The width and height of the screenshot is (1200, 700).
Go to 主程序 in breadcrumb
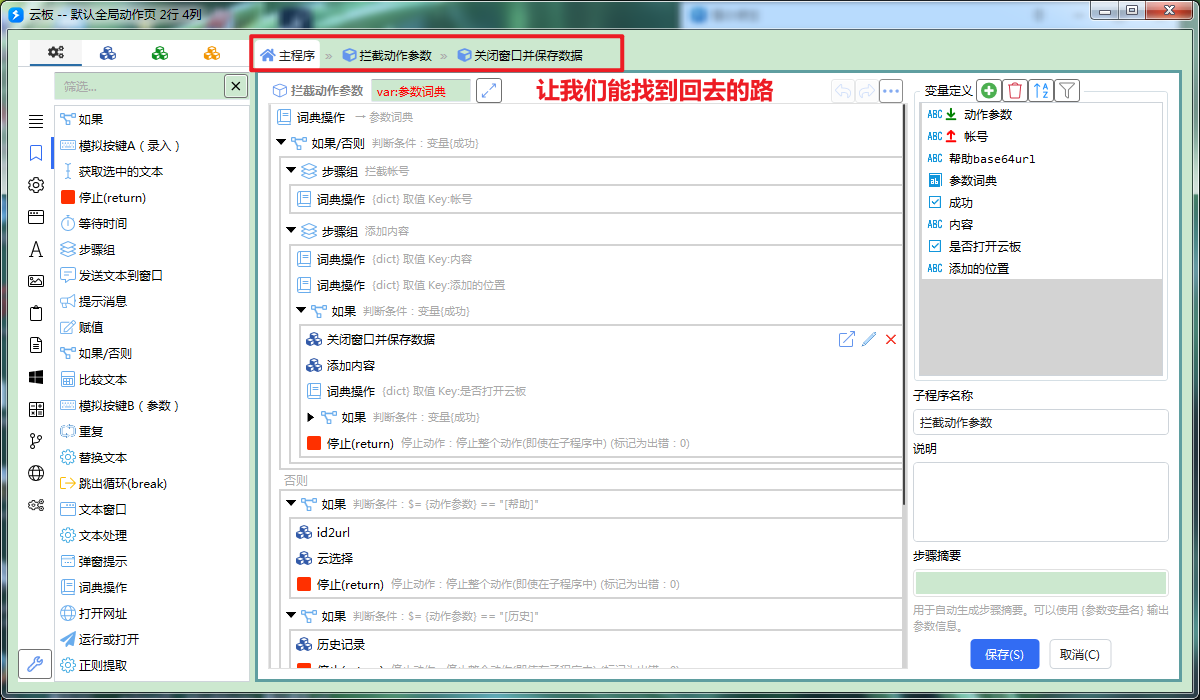[288, 55]
